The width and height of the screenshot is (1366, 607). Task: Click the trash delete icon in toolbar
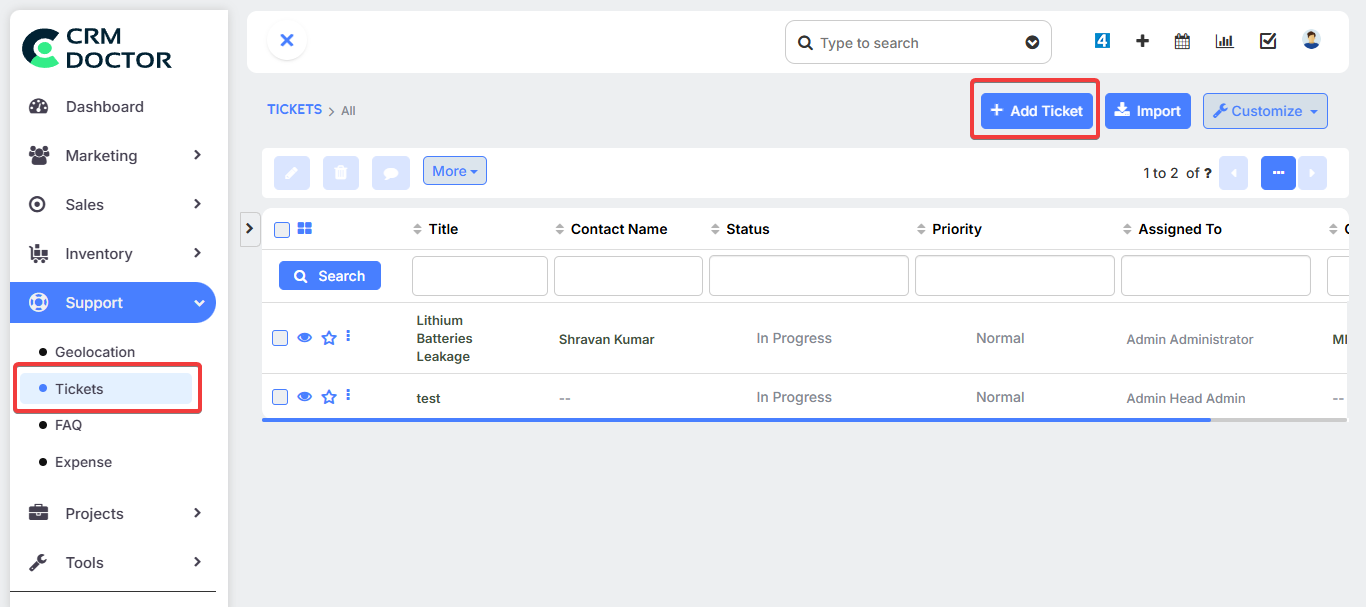pyautogui.click(x=340, y=173)
